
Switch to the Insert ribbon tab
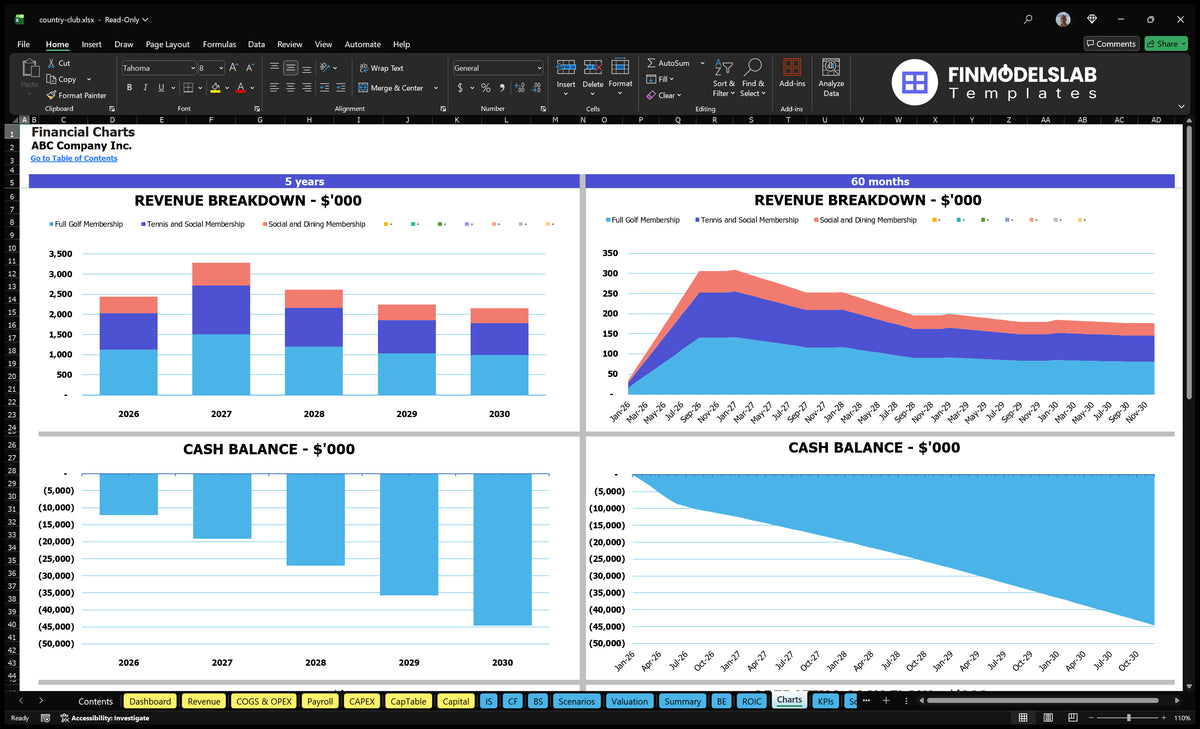coord(91,44)
